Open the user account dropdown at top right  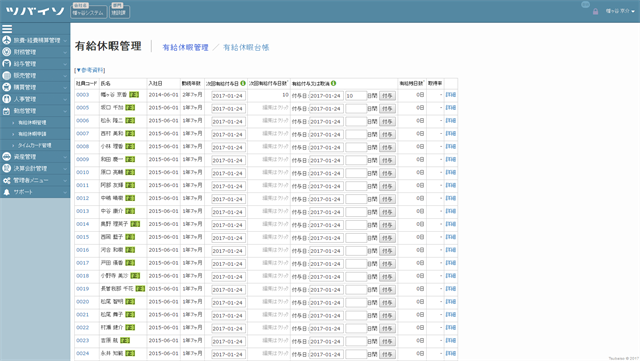pyautogui.click(x=620, y=11)
